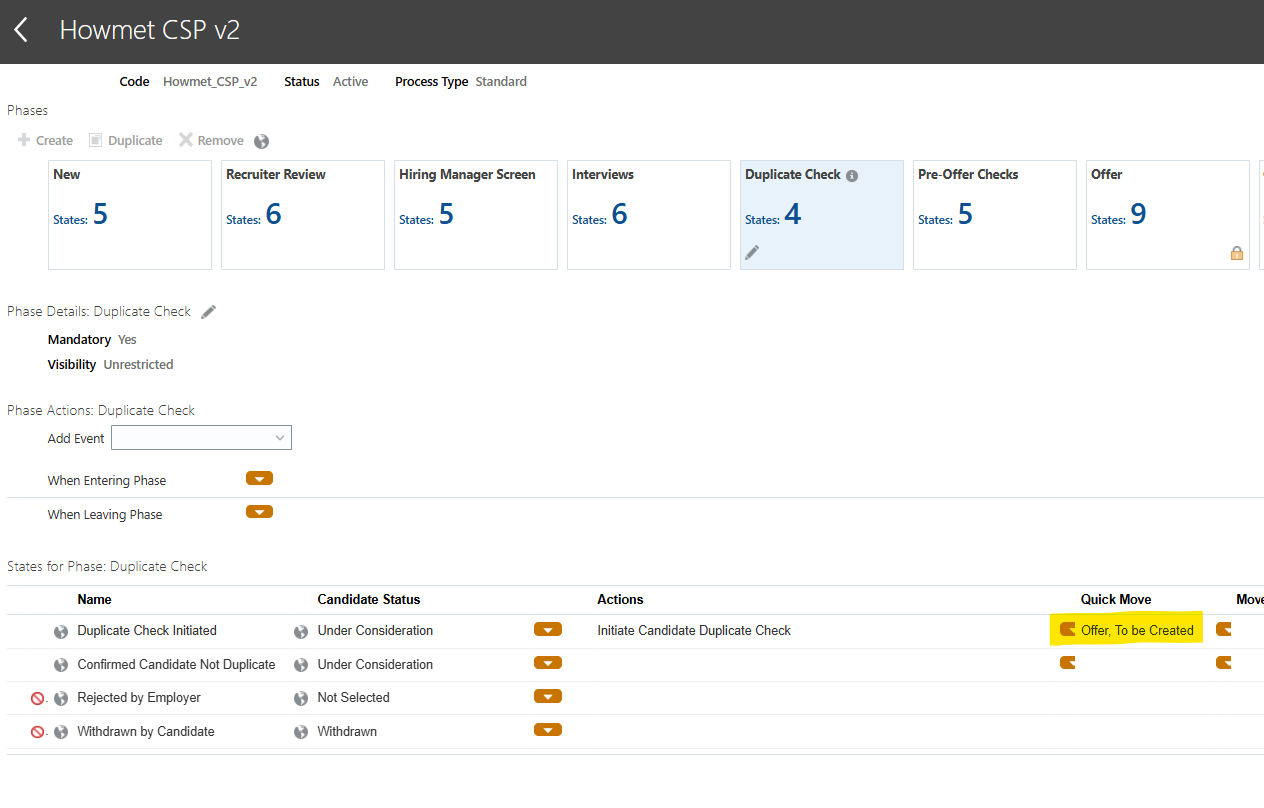Select the Hiring Manager Screen phase card

pyautogui.click(x=476, y=215)
